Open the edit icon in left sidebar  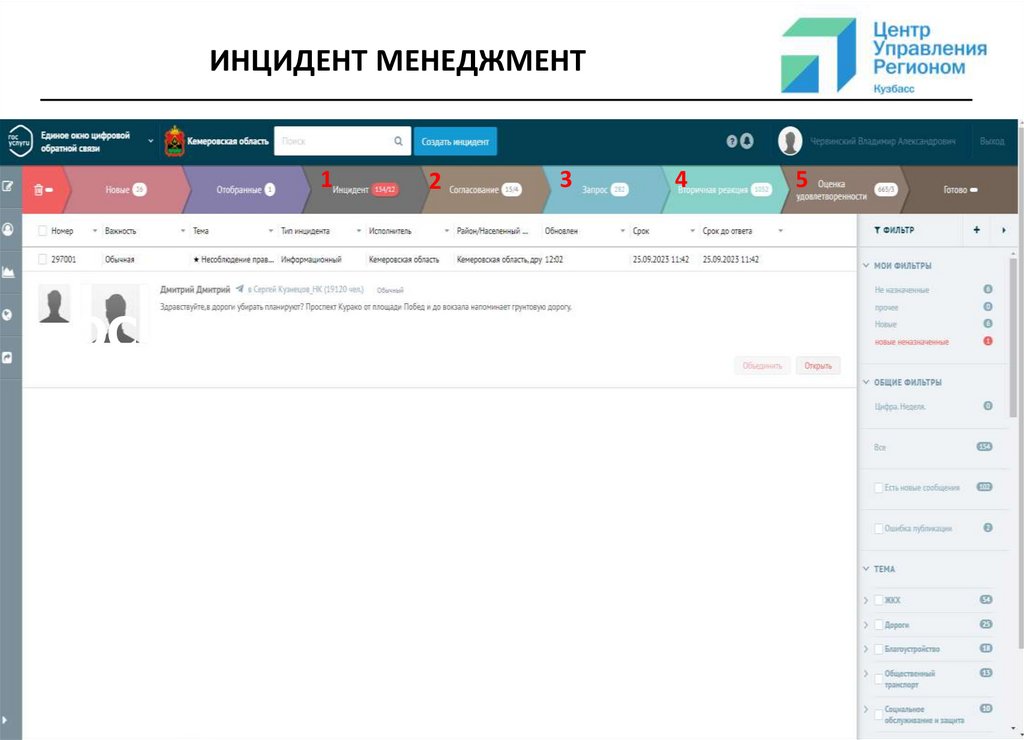click(x=8, y=187)
